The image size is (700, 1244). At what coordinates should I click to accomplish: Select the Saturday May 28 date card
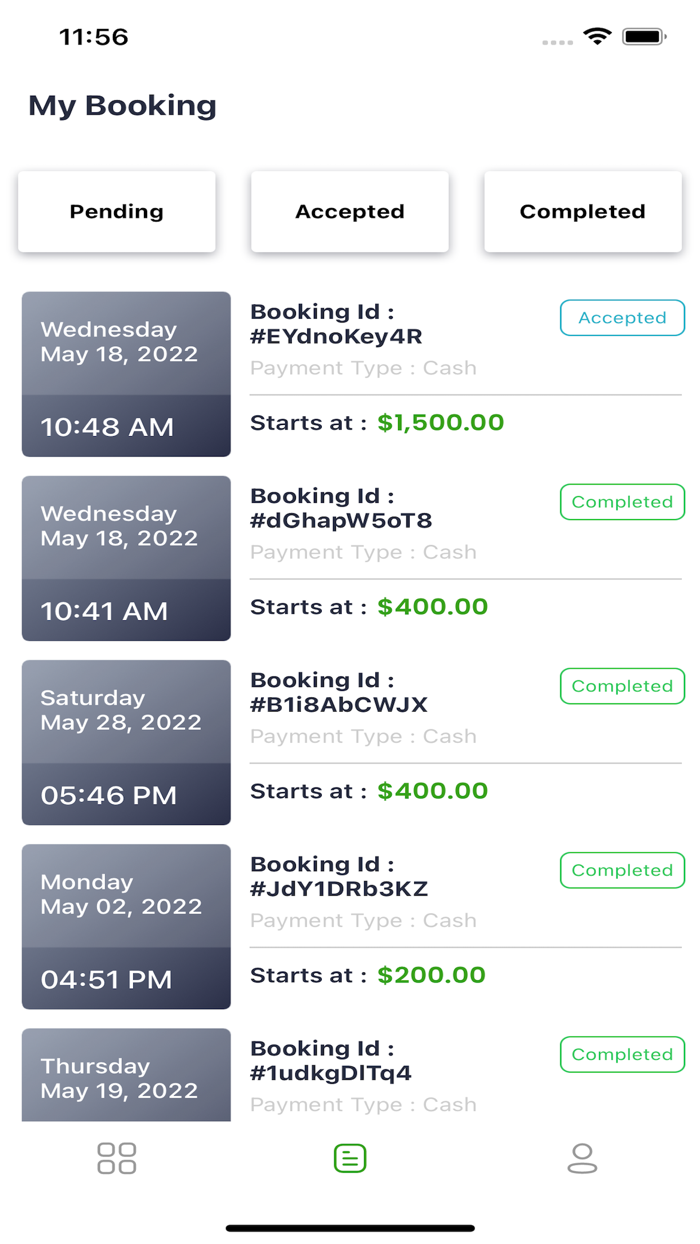(126, 742)
